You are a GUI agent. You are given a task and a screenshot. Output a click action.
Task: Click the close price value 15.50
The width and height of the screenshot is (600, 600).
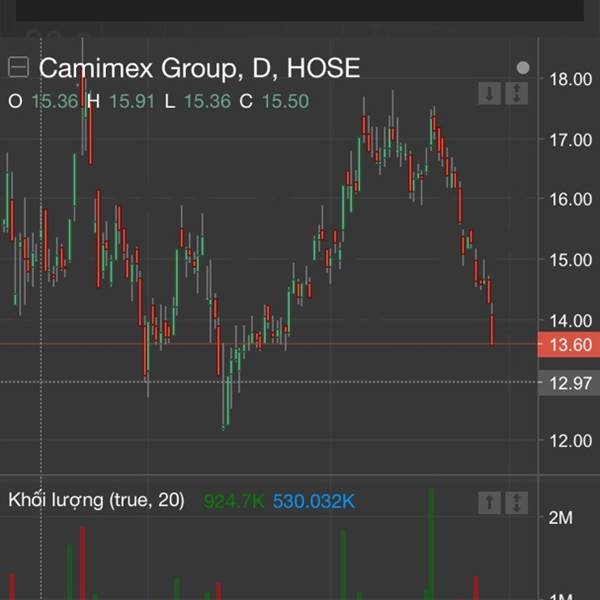[285, 101]
